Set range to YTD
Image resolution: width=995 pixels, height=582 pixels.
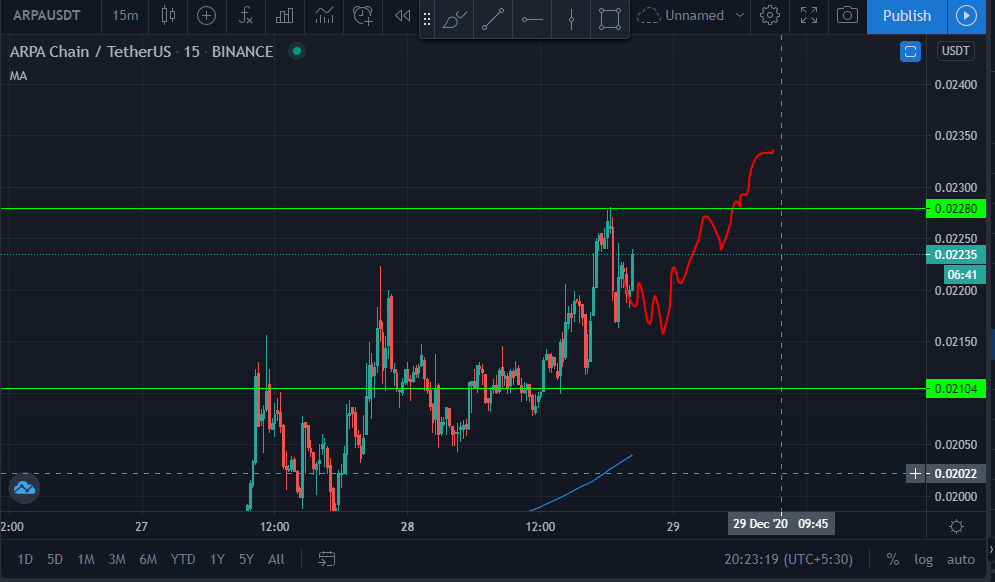pyautogui.click(x=183, y=559)
